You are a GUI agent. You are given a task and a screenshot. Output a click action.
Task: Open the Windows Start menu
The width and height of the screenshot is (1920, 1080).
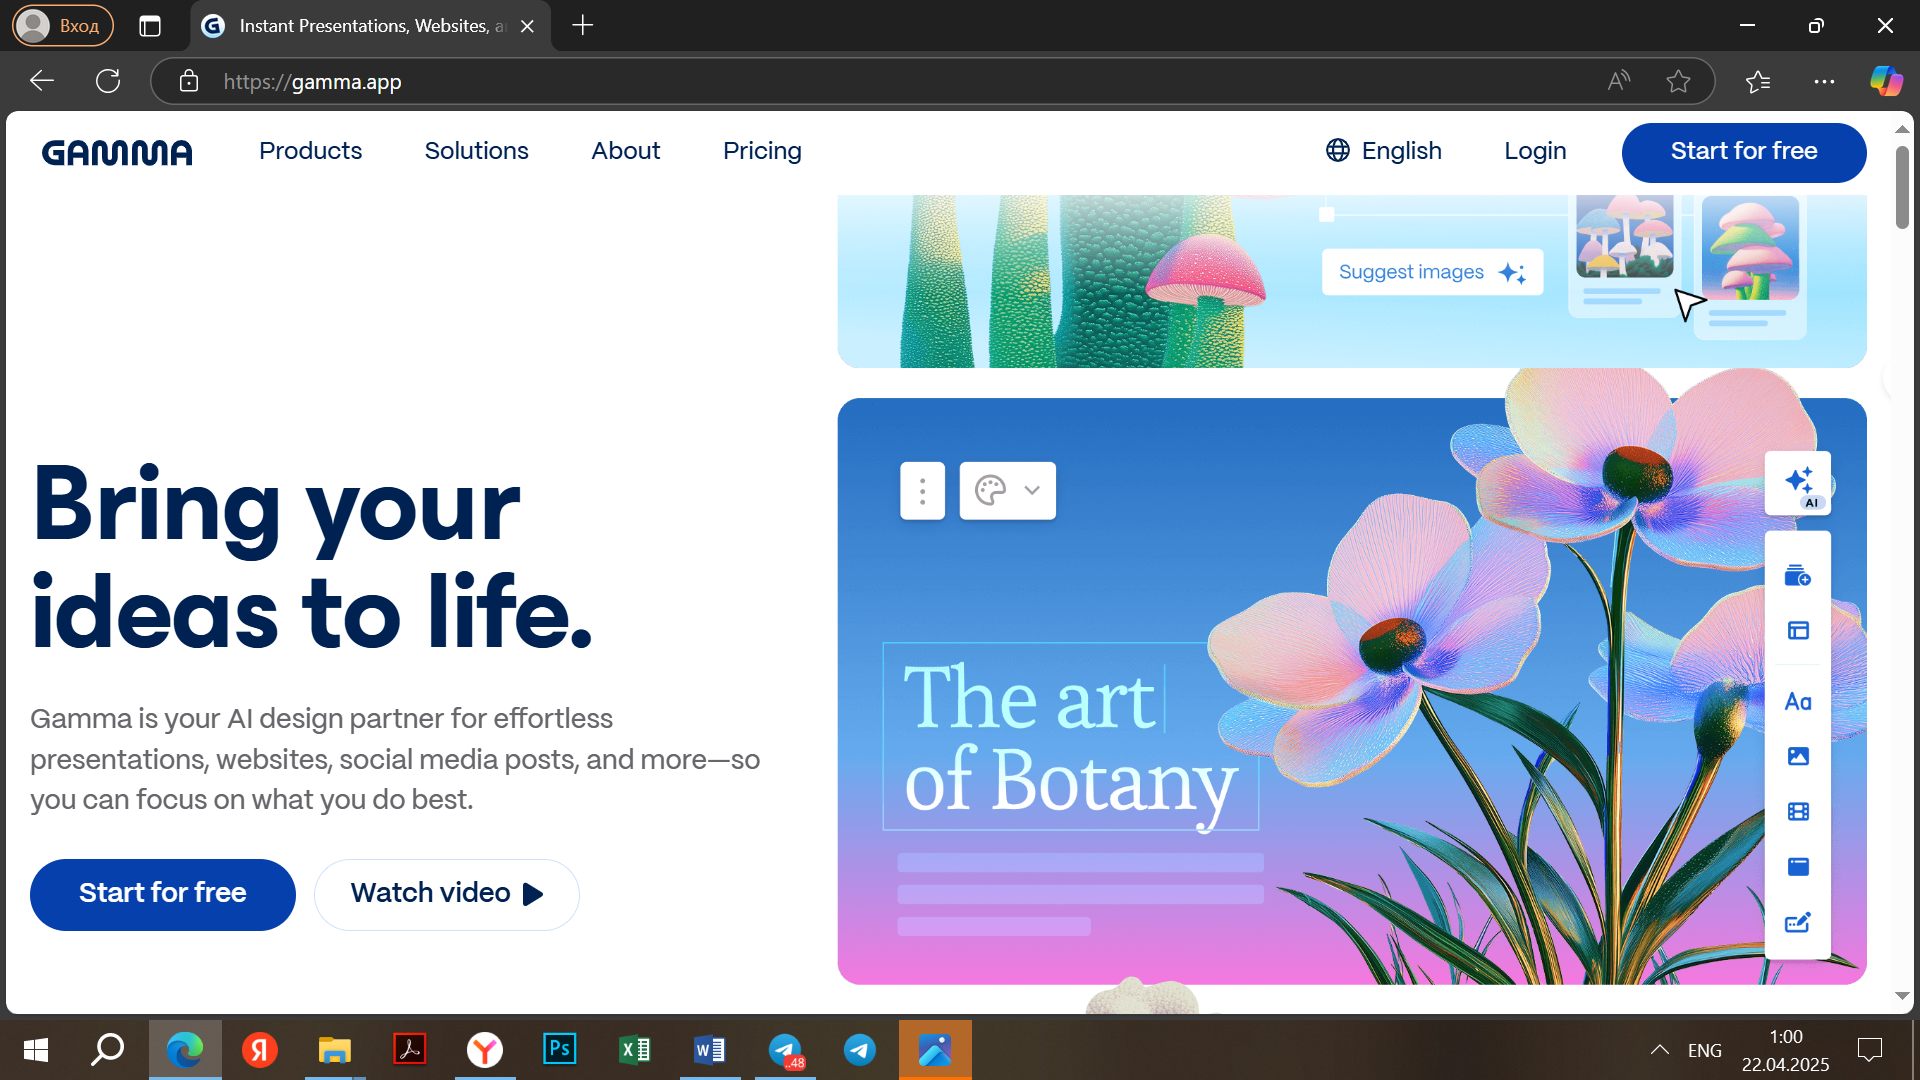36,1050
